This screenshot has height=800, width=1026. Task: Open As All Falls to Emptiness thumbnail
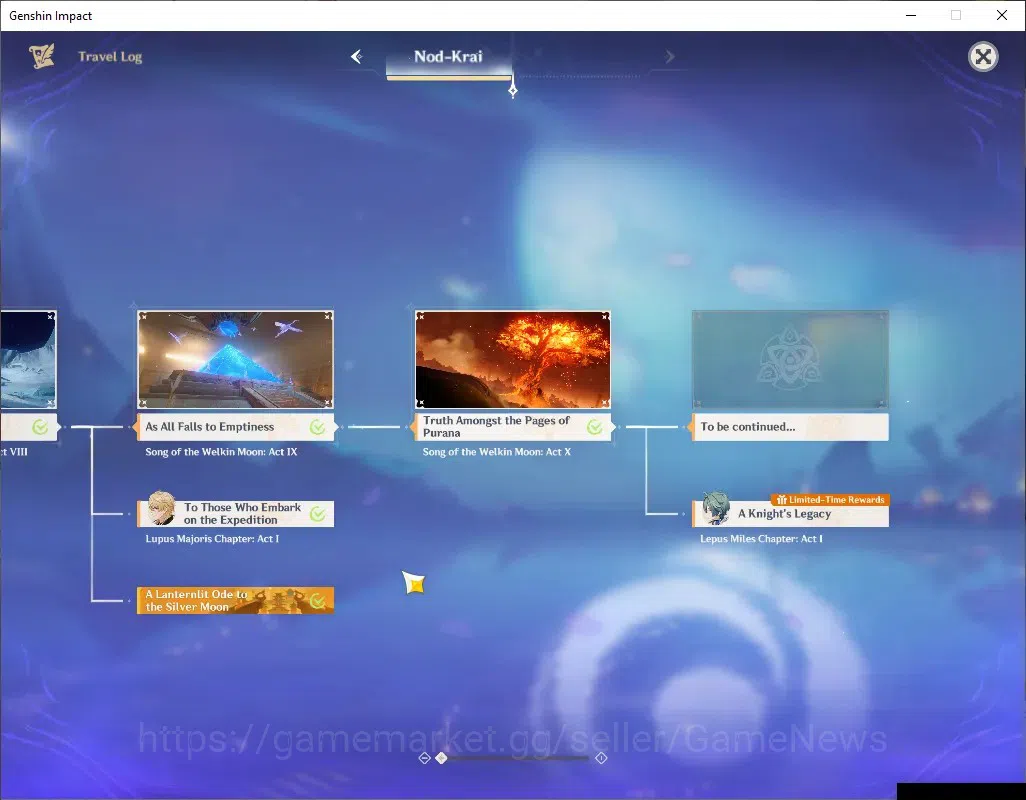[x=236, y=359]
